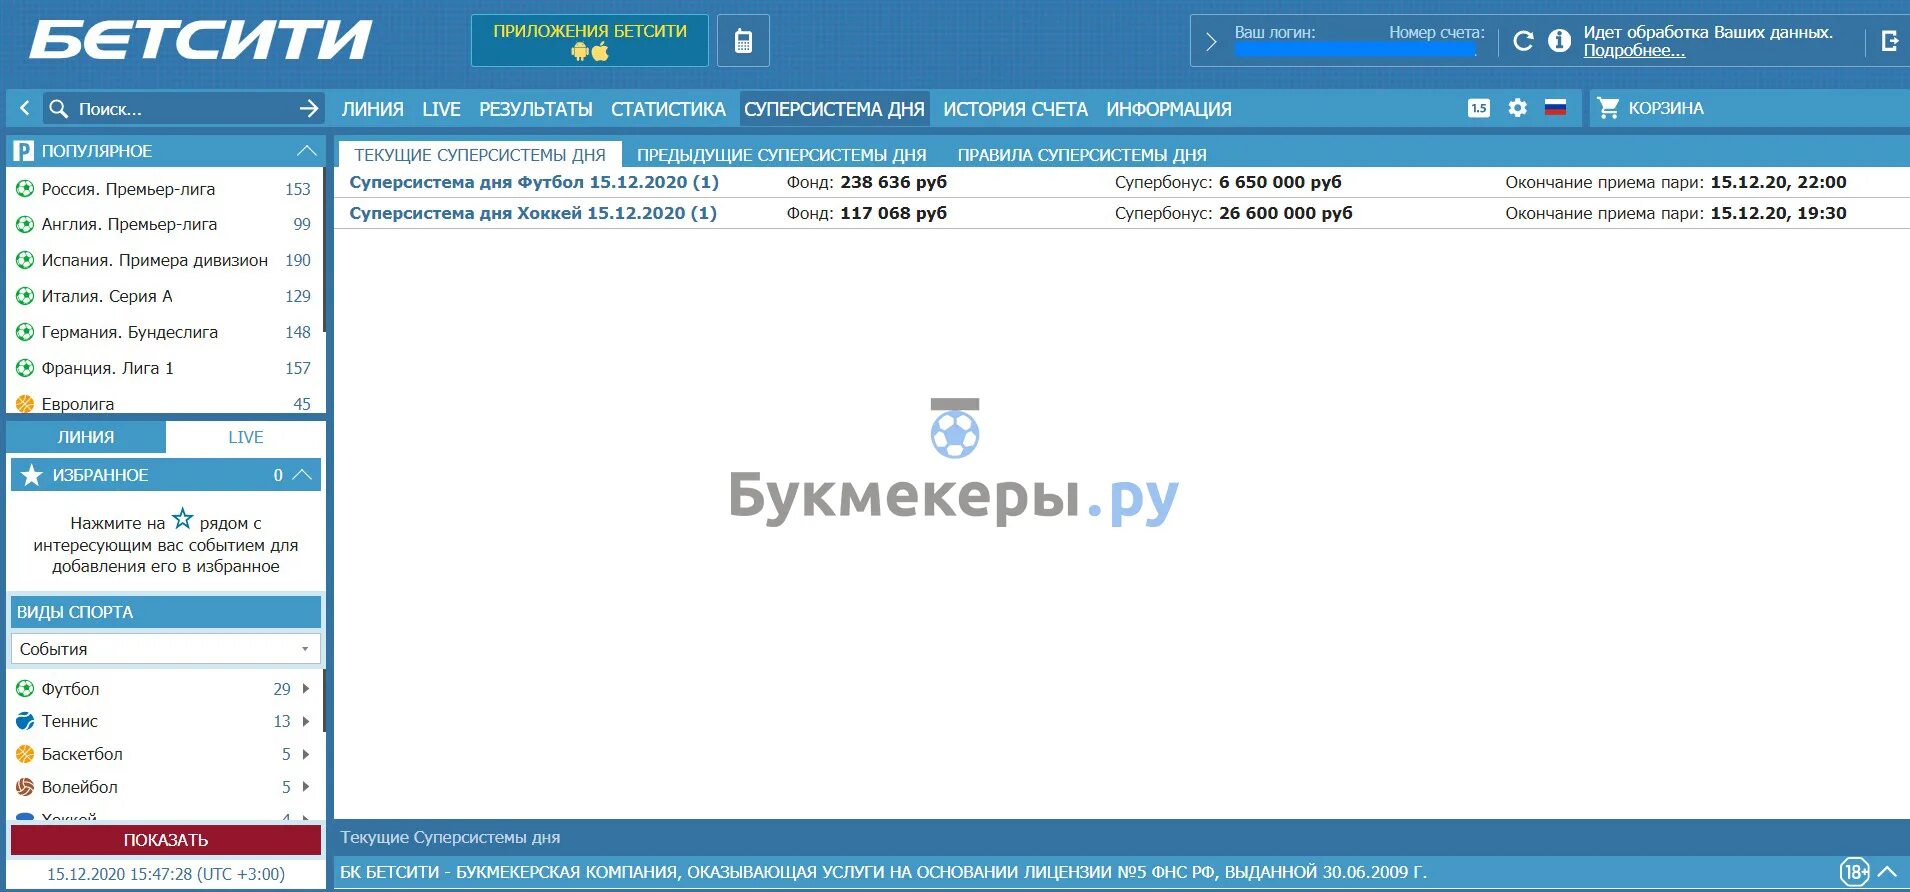
Task: Expand the login panel arrow
Action: pos(1211,41)
